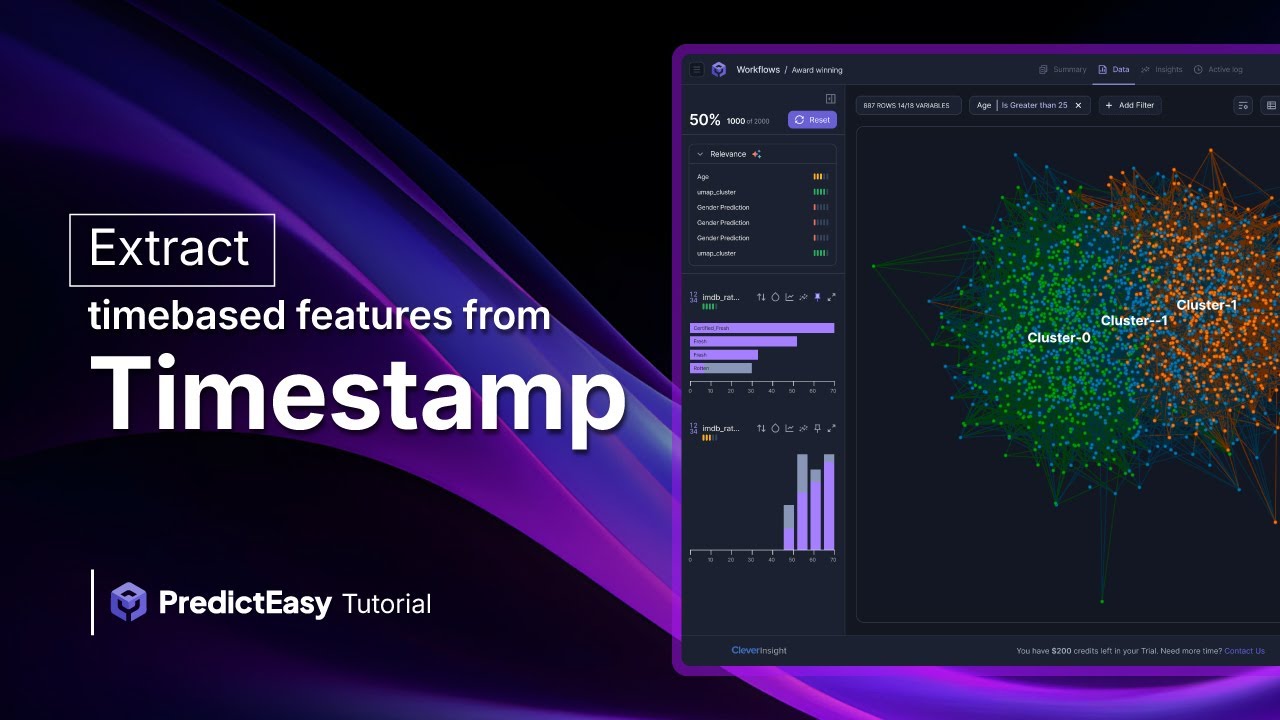1280x720 pixels.
Task: Click the Rotten bar in chart
Action: [x=721, y=368]
